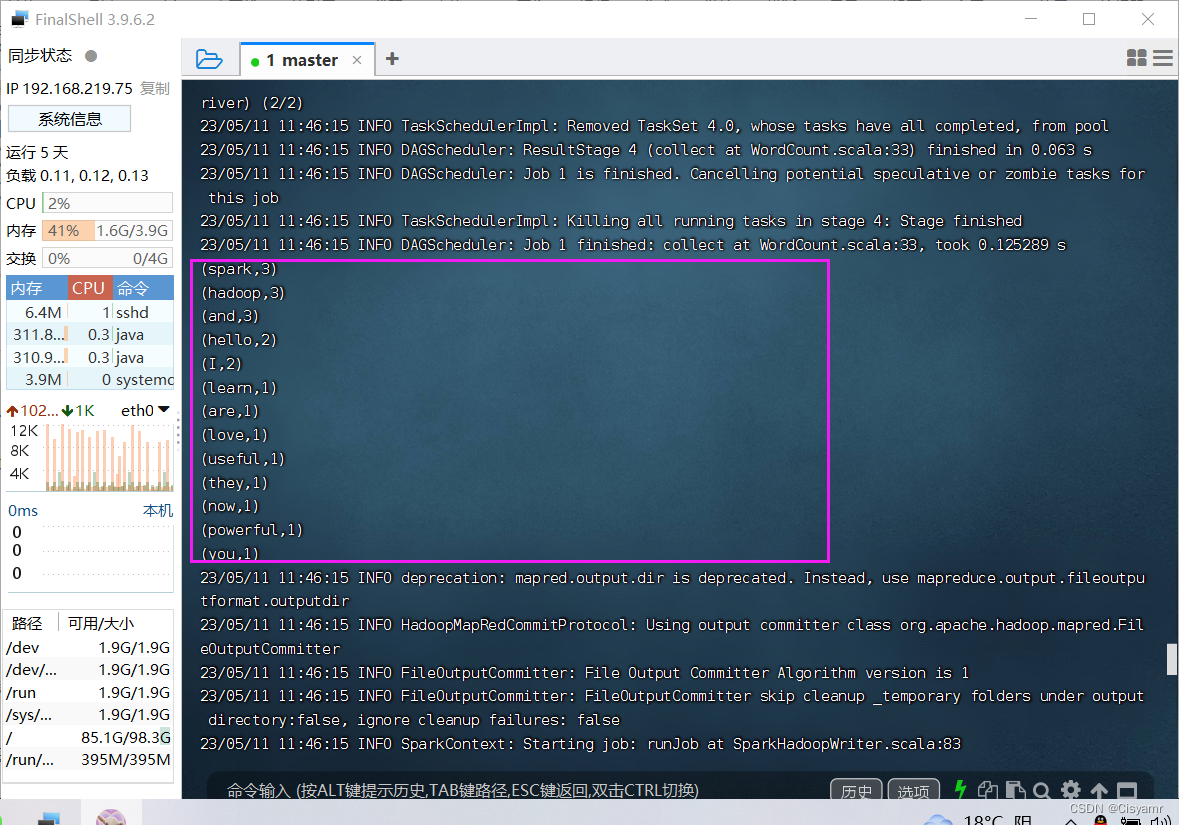1179x825 pixels.
Task: Click the green lightning quick command icon
Action: pos(960,790)
